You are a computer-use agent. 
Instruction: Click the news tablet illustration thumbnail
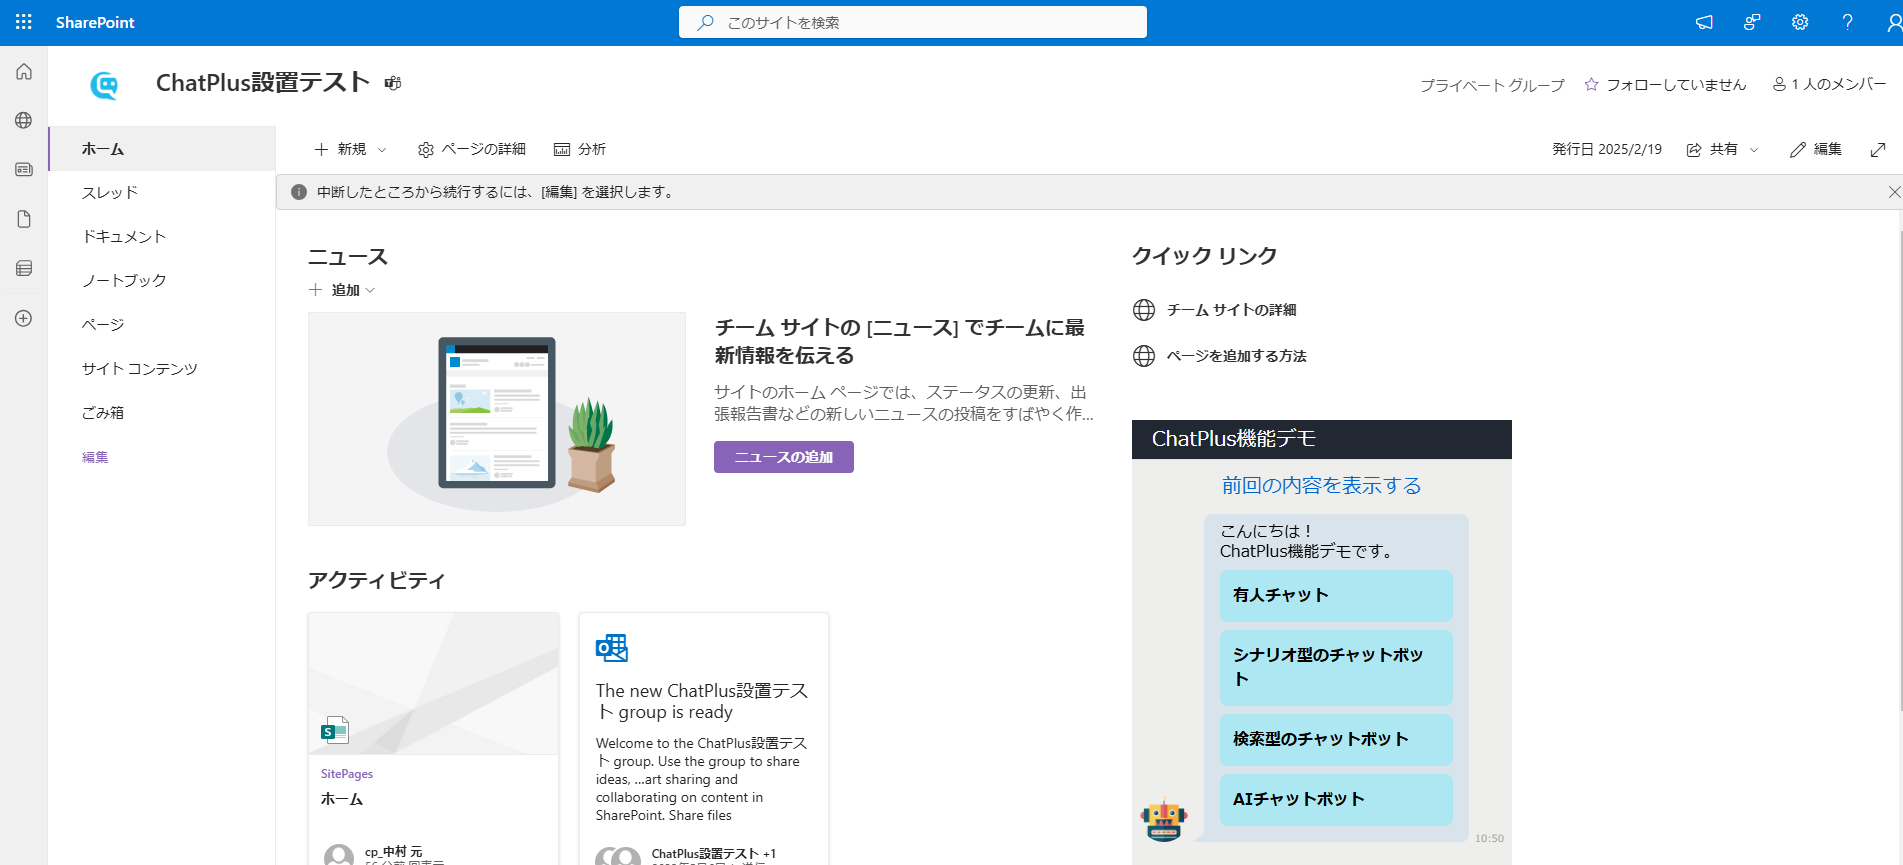(497, 419)
